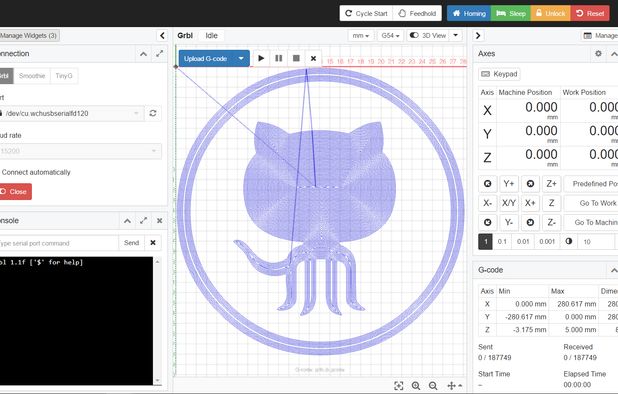The image size is (618, 394).
Task: Reset the controller
Action: (x=590, y=13)
